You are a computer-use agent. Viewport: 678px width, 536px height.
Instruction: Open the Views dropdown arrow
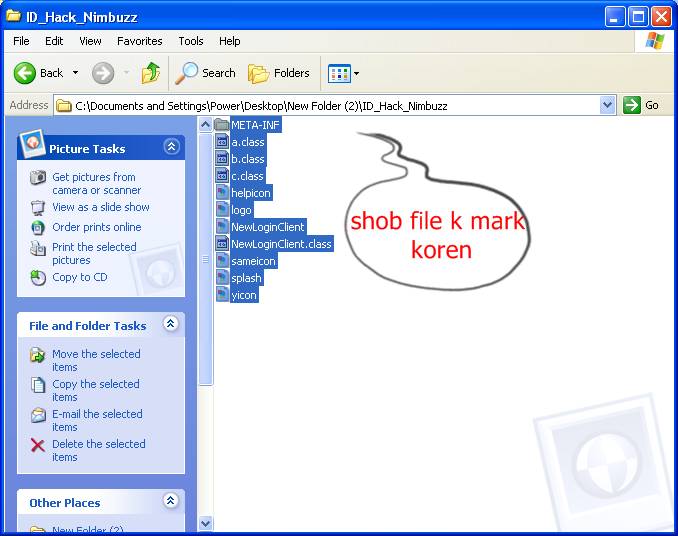(356, 73)
